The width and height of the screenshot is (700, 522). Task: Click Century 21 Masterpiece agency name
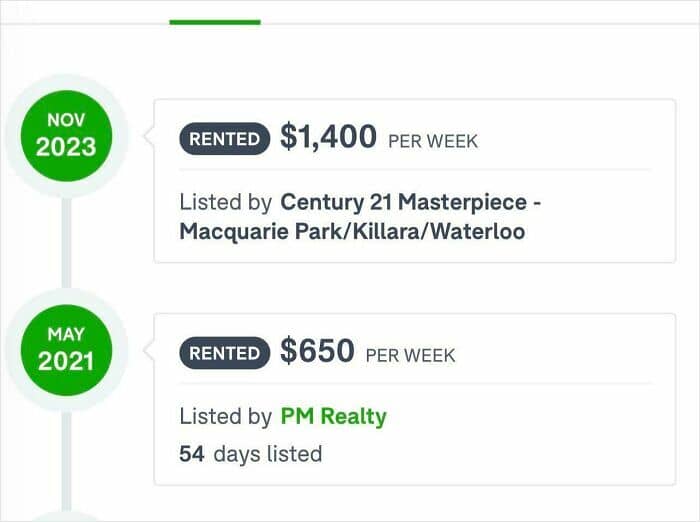pos(410,202)
